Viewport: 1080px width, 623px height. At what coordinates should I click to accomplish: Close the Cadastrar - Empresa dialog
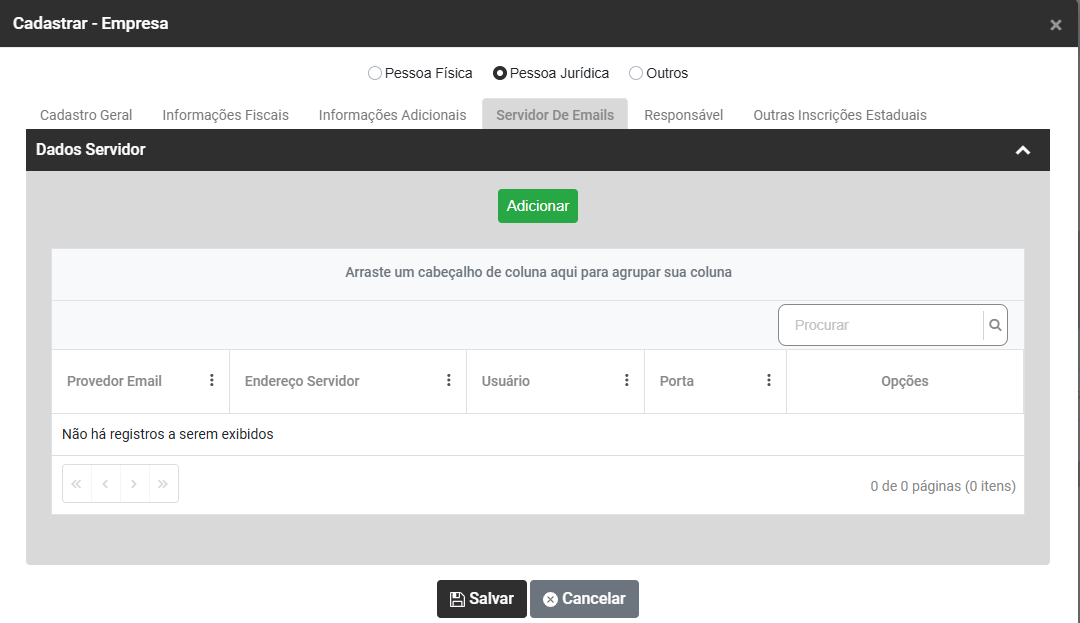click(x=1055, y=25)
